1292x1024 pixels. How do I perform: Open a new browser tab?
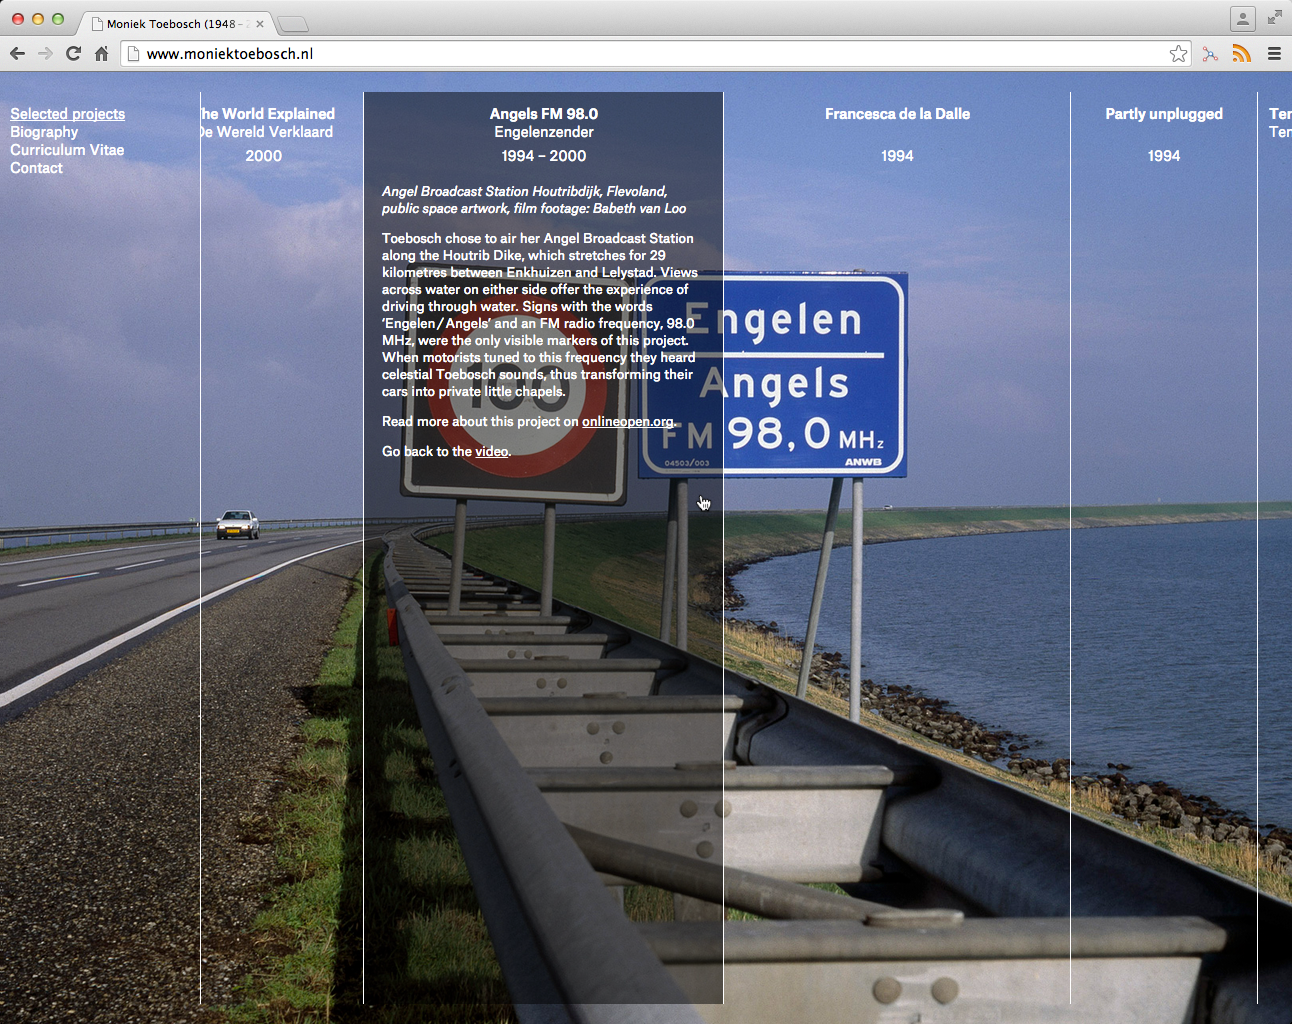[292, 24]
